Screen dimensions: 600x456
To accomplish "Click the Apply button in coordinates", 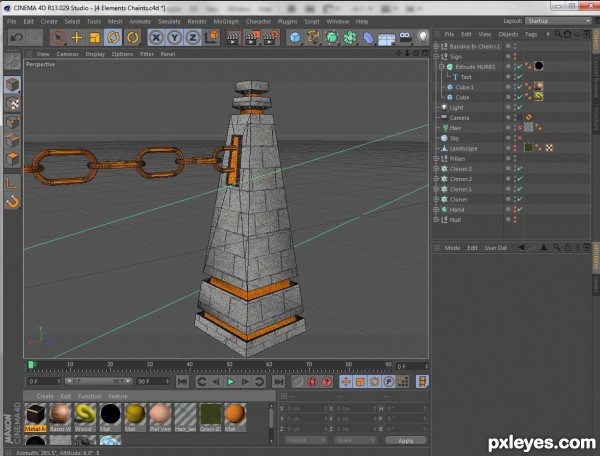I will pos(406,441).
